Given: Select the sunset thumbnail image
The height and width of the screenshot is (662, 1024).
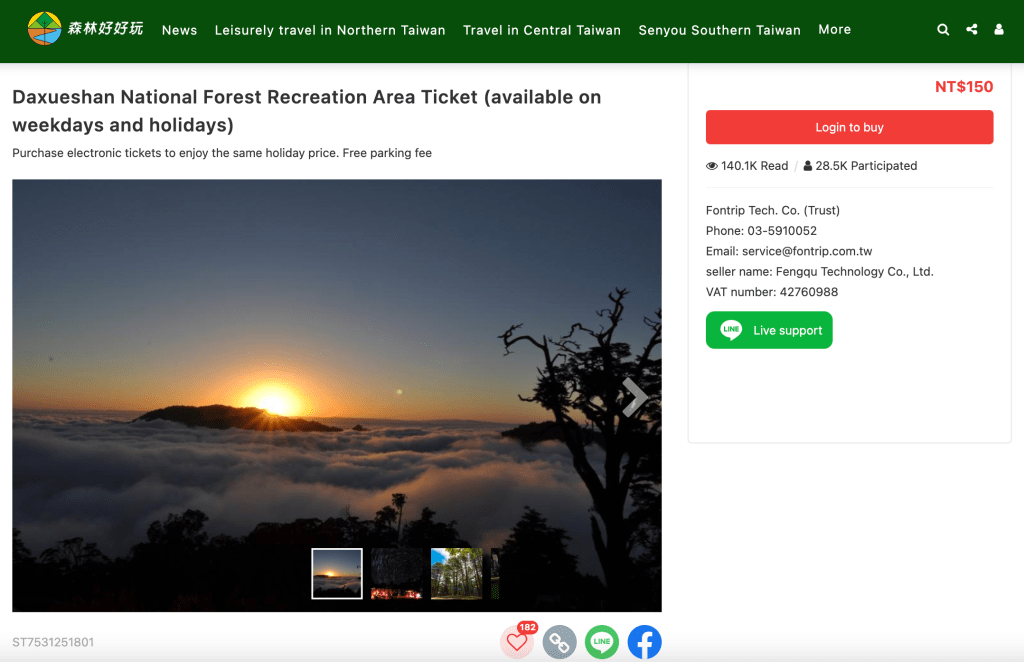Looking at the screenshot, I should [337, 573].
